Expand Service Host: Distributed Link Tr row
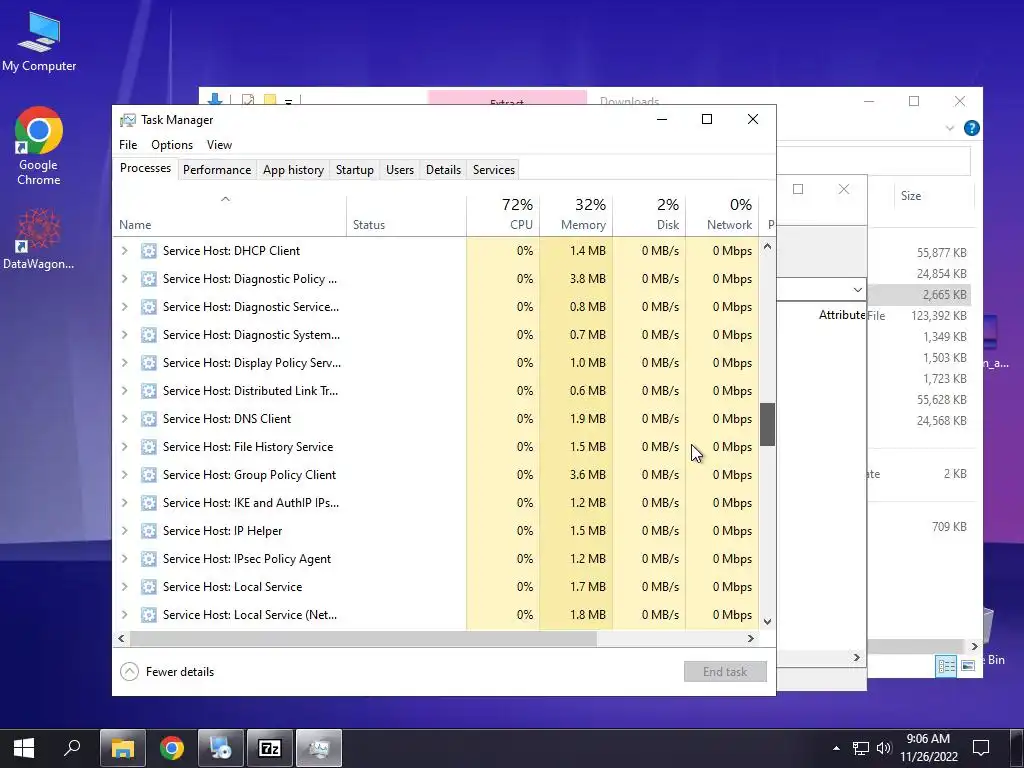This screenshot has height=768, width=1024. 125,391
